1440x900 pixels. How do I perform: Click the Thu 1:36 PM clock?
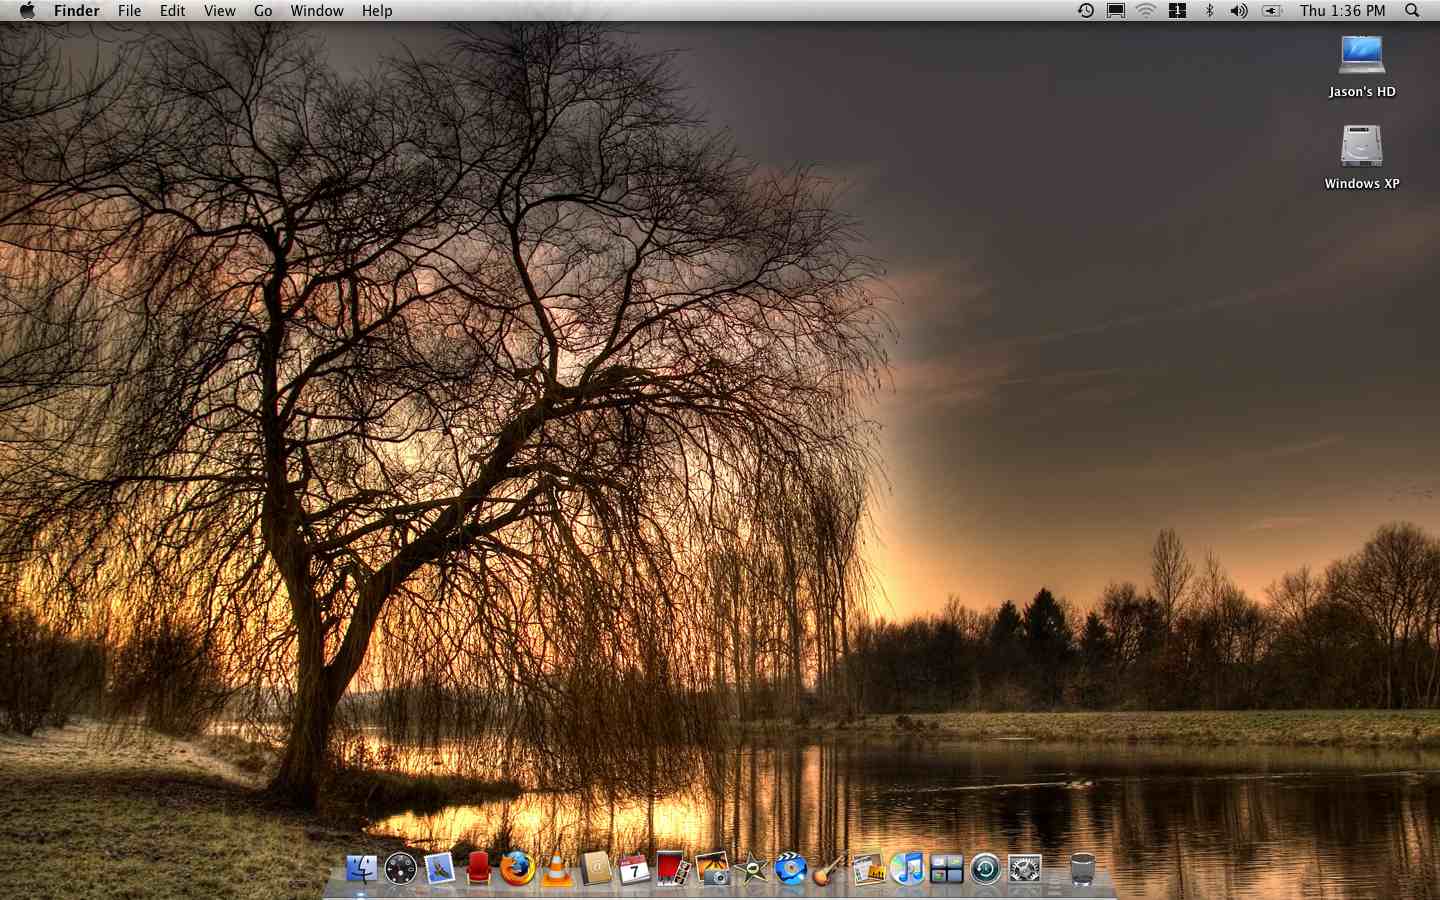[x=1342, y=11]
